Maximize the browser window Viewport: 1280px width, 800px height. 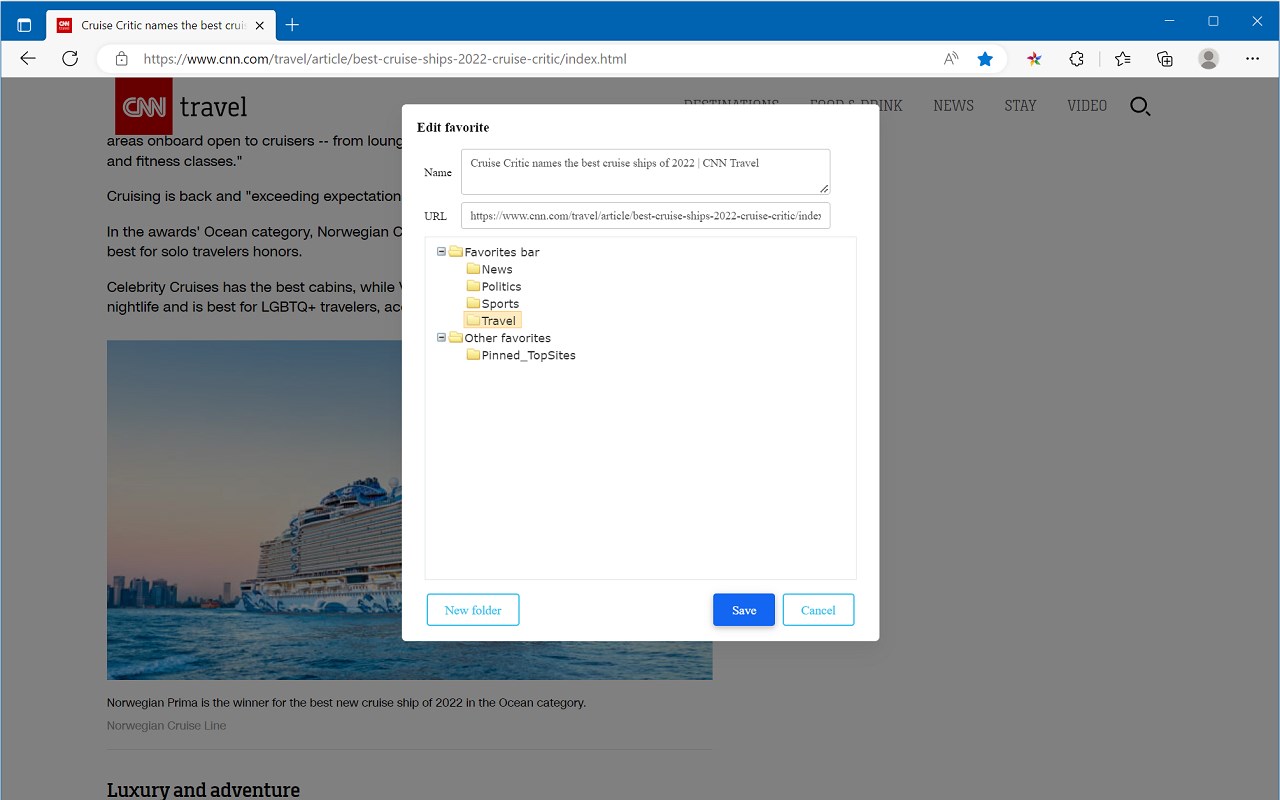pos(1213,21)
